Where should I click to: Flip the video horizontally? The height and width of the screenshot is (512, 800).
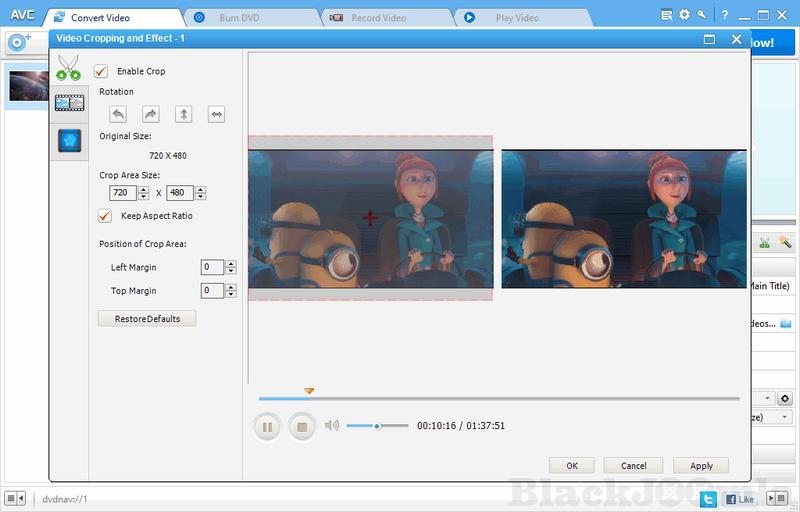click(216, 115)
